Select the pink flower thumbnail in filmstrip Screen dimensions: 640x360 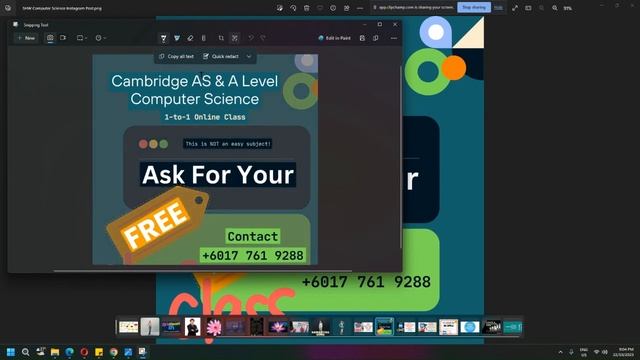pos(213,327)
